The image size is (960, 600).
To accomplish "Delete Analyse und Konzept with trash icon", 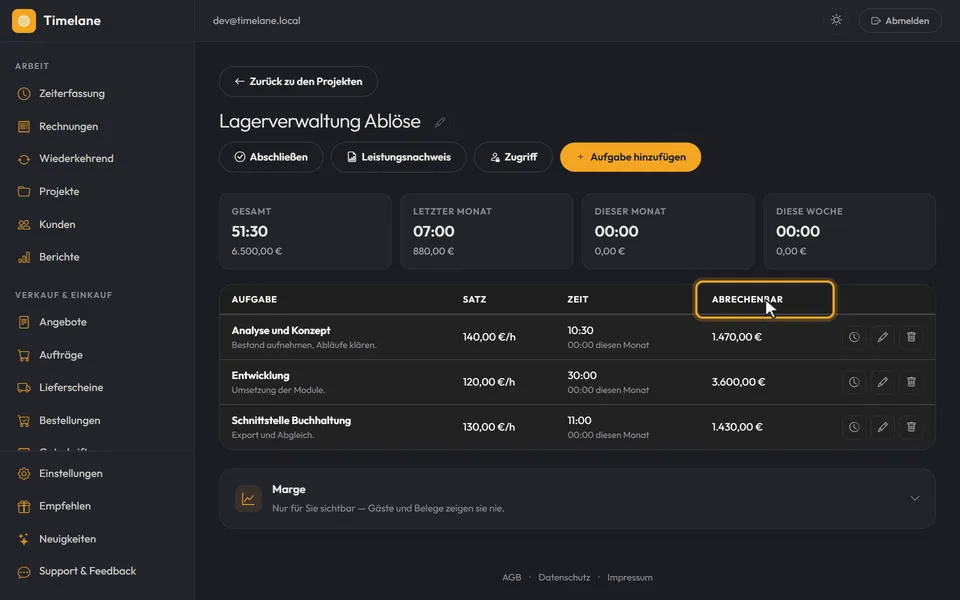I will coord(911,337).
